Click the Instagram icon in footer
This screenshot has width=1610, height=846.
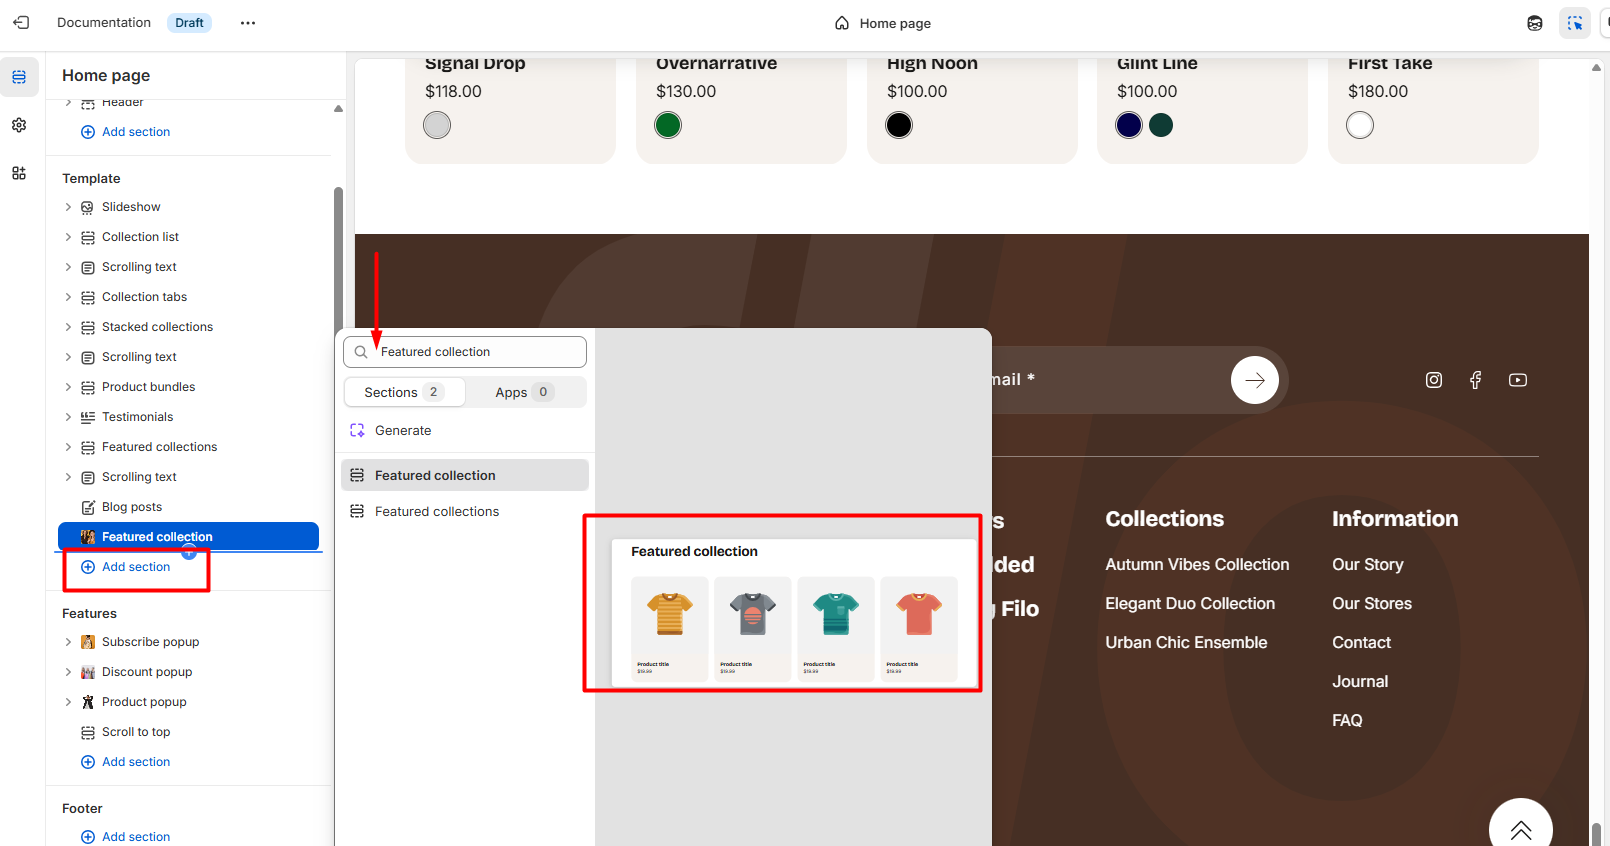1434,380
